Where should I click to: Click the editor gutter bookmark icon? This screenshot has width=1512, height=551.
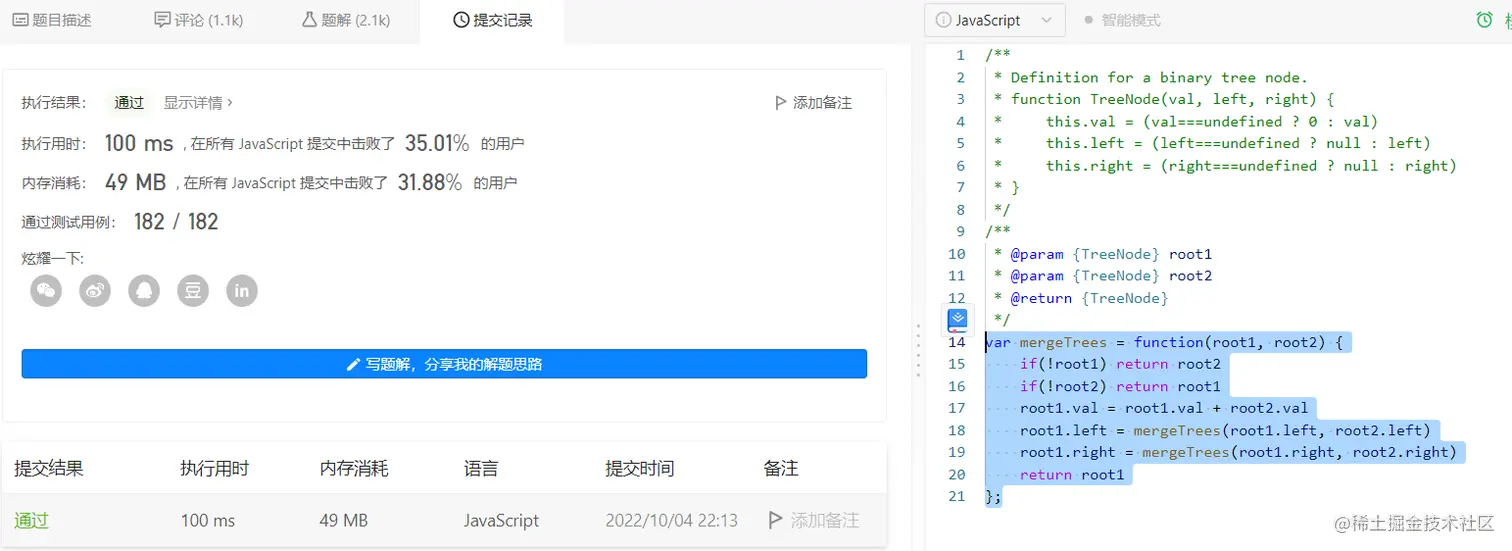[x=957, y=320]
